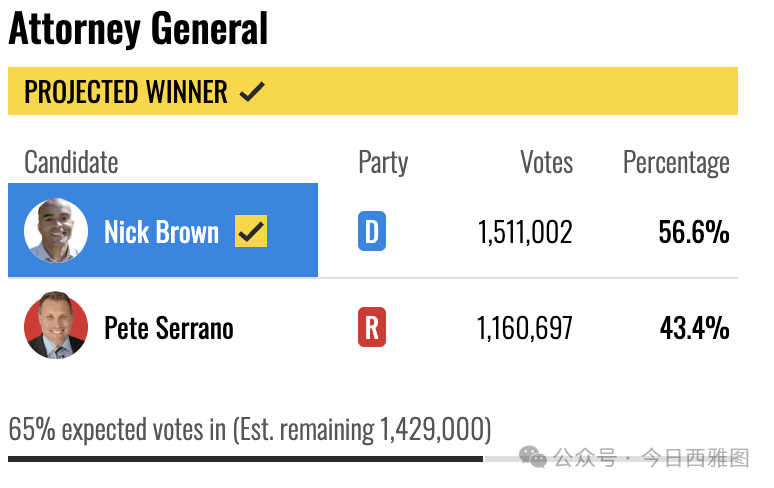774x488 pixels.
Task: Sort by the Votes column header
Action: [546, 162]
